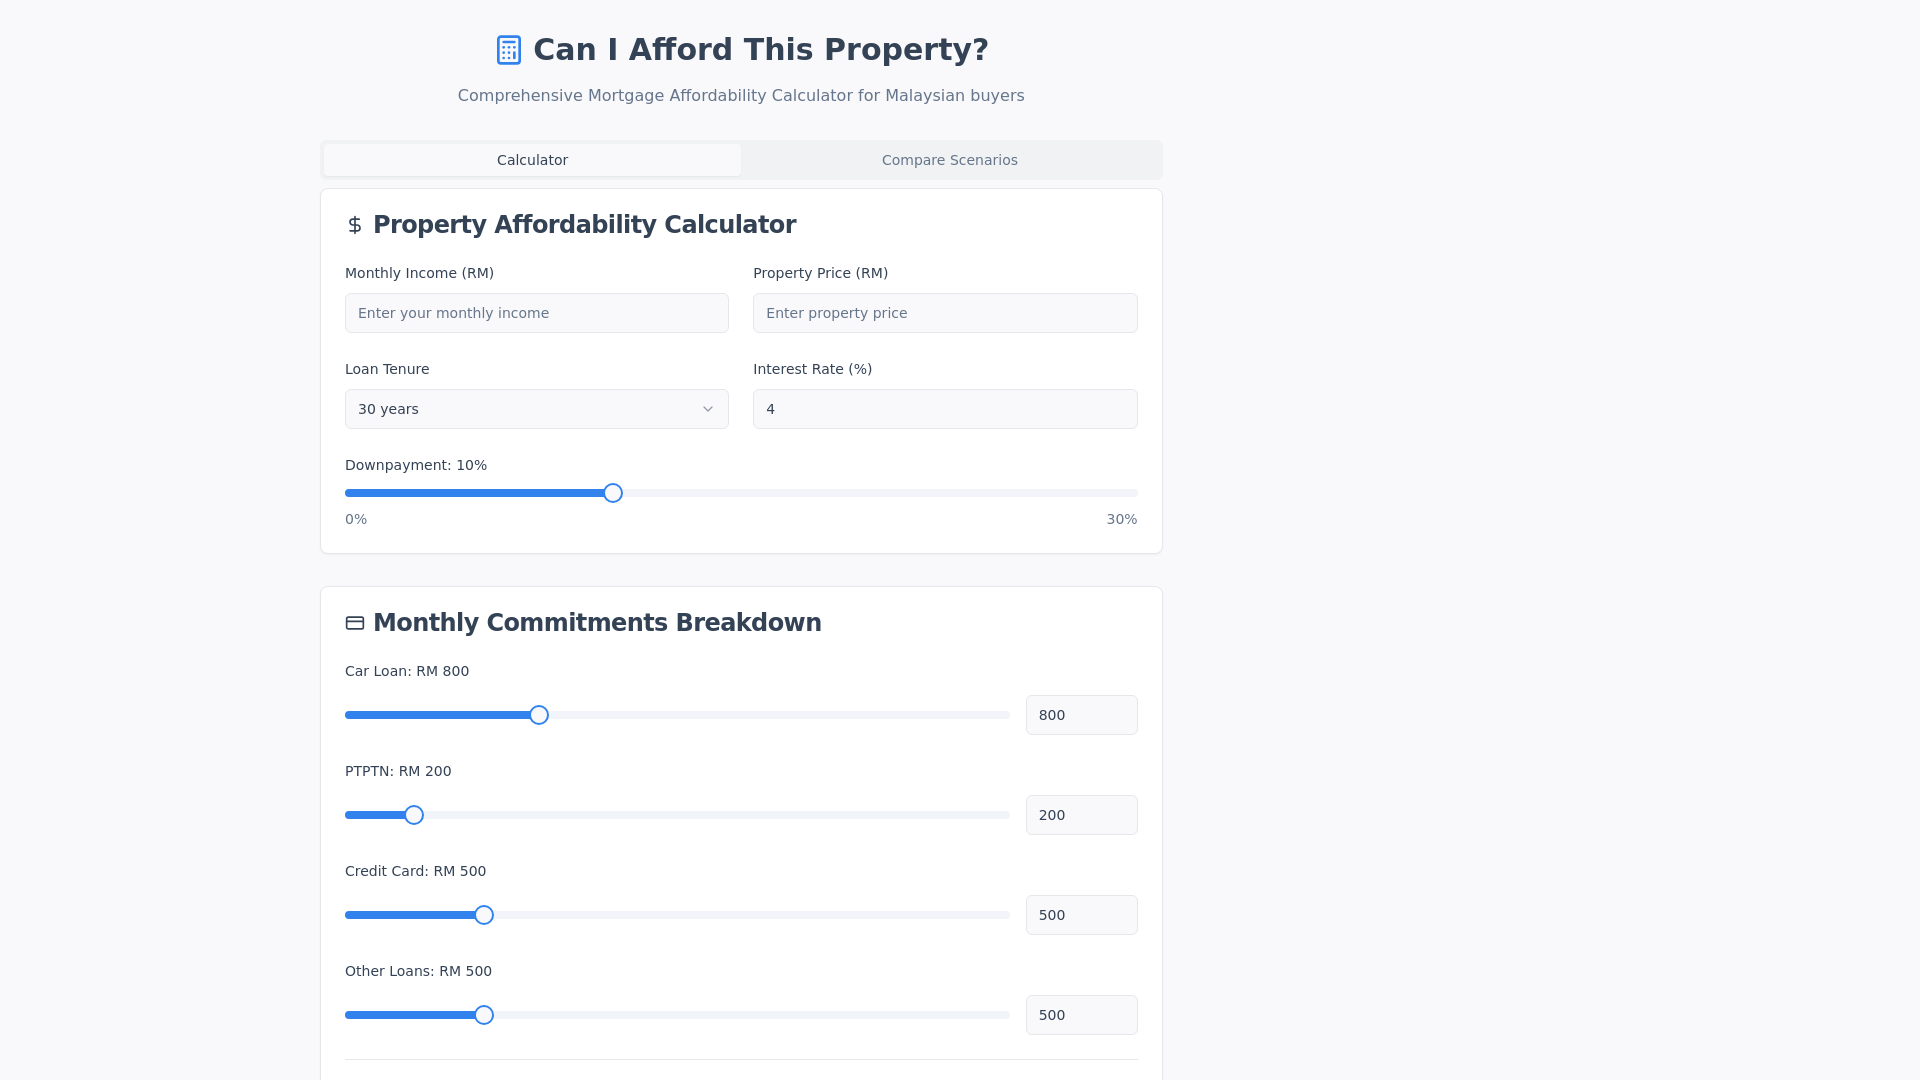Viewport: 1920px width, 1080px height.
Task: Click the chevron arrow in the Loan Tenure selector
Action: point(707,409)
